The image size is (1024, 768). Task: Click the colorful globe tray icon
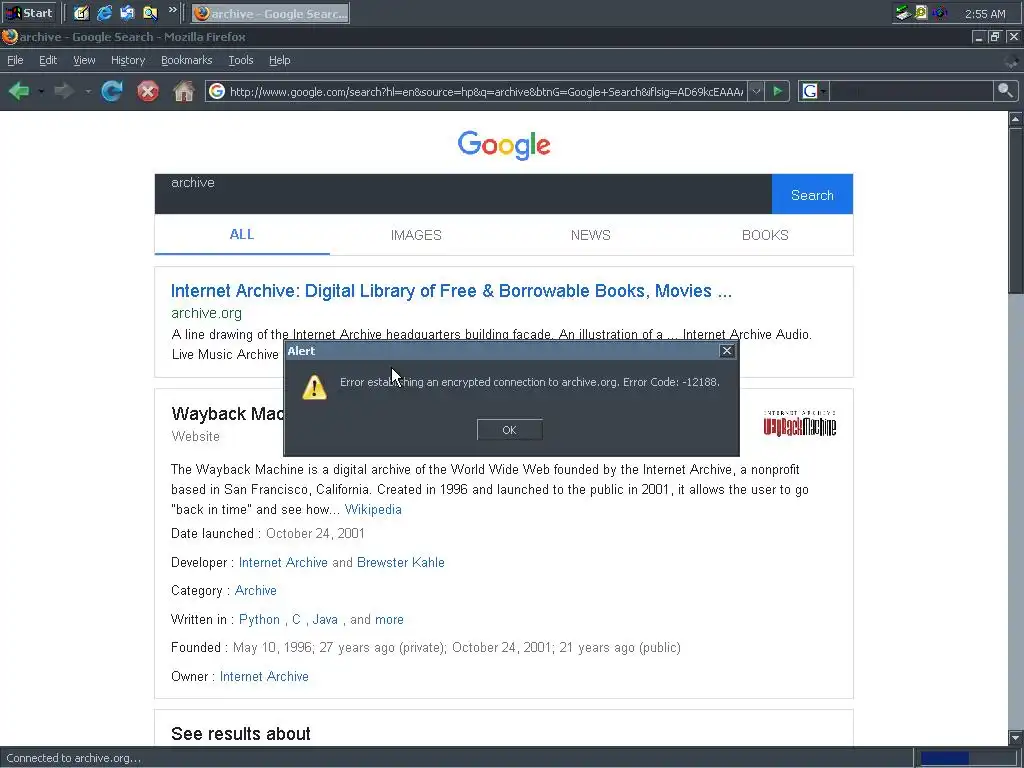point(940,12)
